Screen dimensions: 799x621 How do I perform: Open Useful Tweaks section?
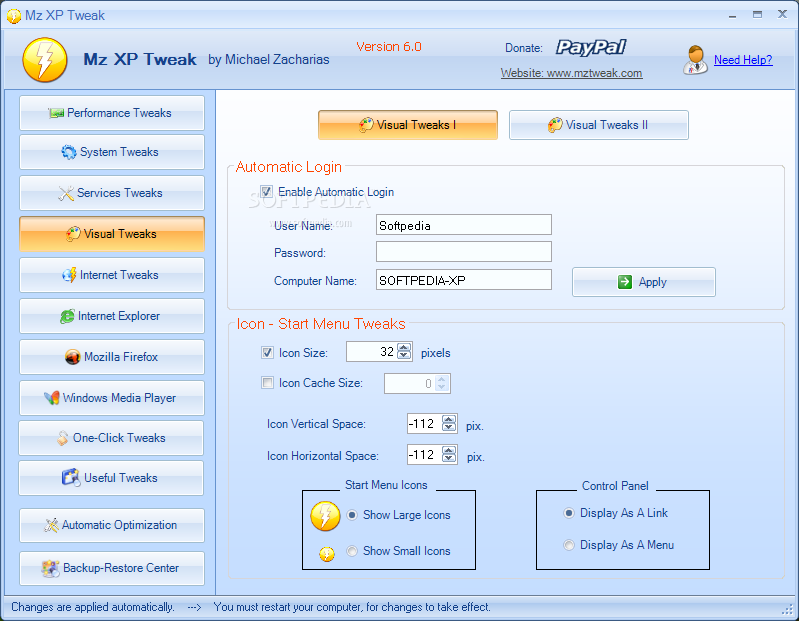111,478
